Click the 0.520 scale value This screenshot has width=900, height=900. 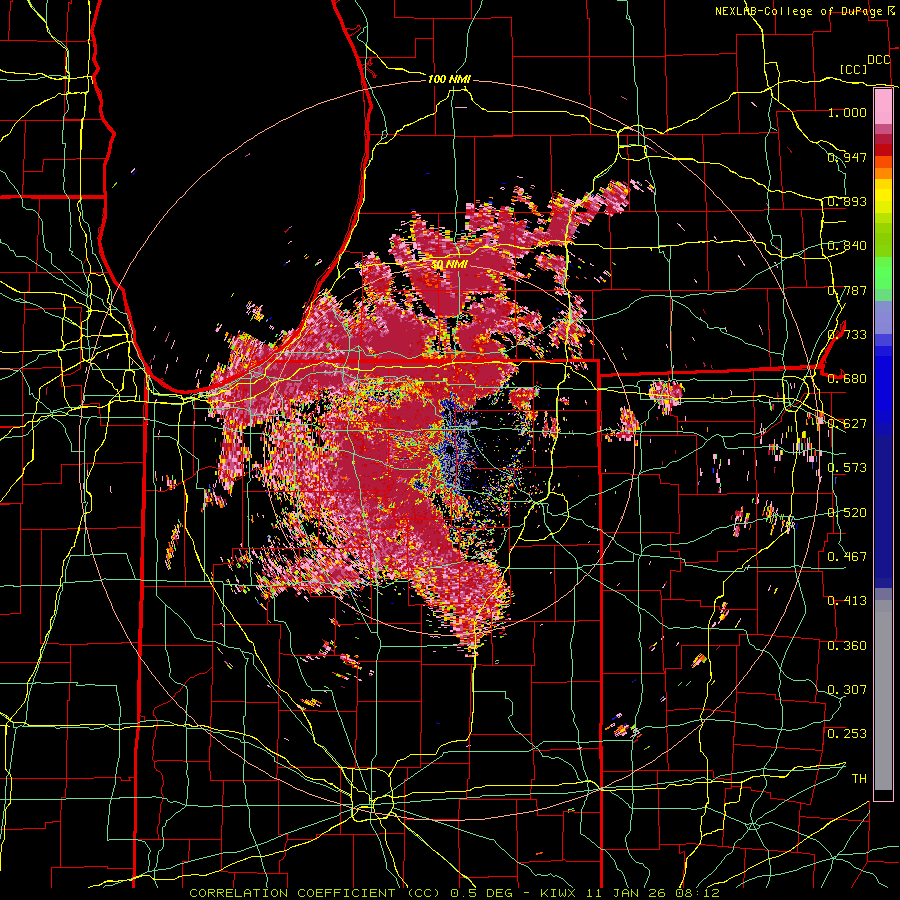847,513
